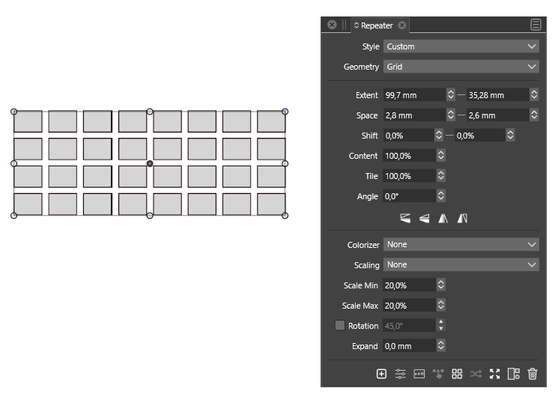The width and height of the screenshot is (555, 397).
Task: Open the Style dropdown showing Custom
Action: pos(461,46)
